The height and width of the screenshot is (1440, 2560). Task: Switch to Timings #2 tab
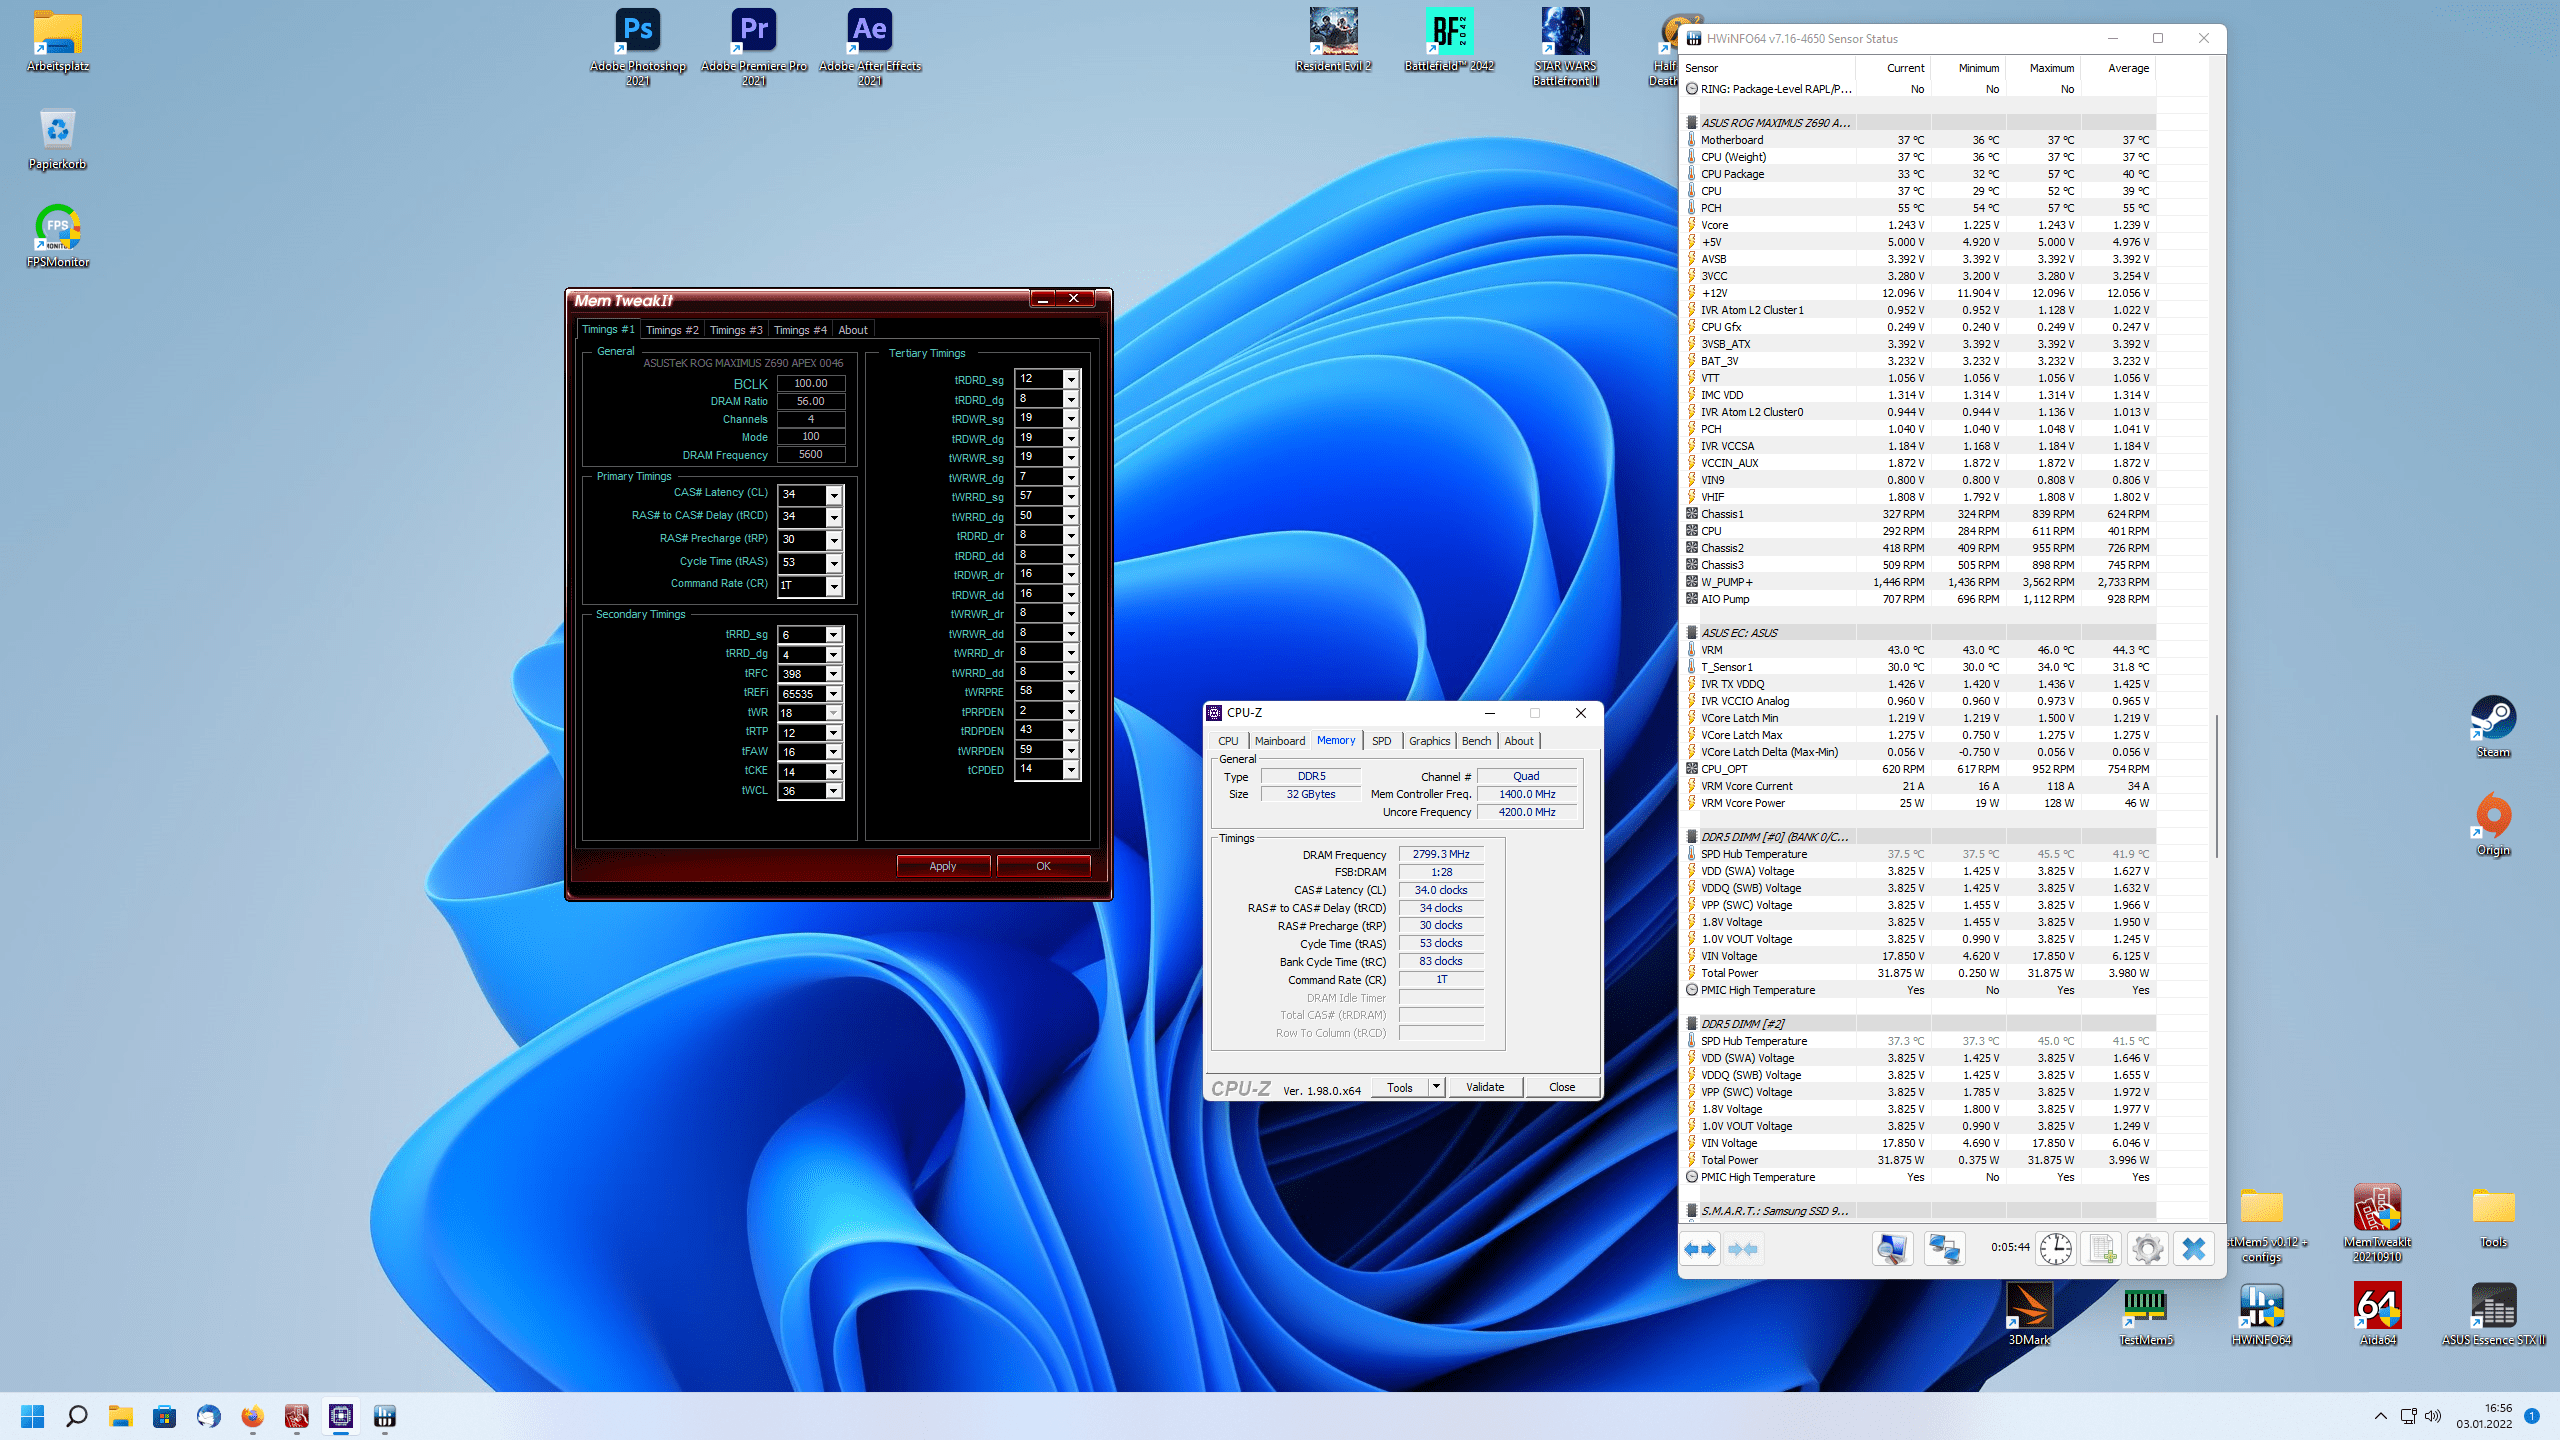pos(672,330)
